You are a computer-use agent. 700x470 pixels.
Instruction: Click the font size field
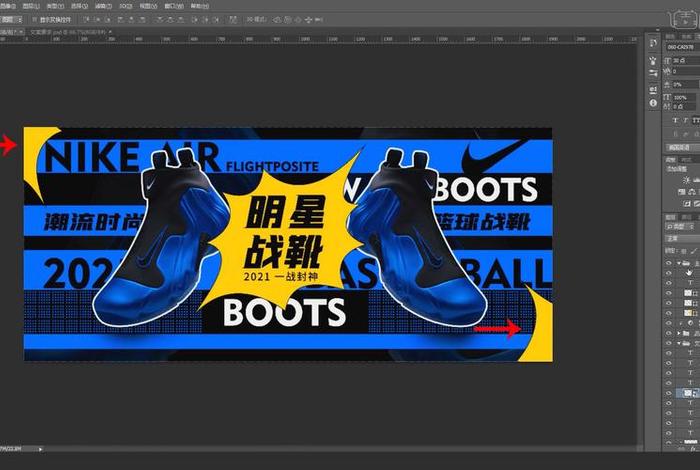tap(686, 60)
